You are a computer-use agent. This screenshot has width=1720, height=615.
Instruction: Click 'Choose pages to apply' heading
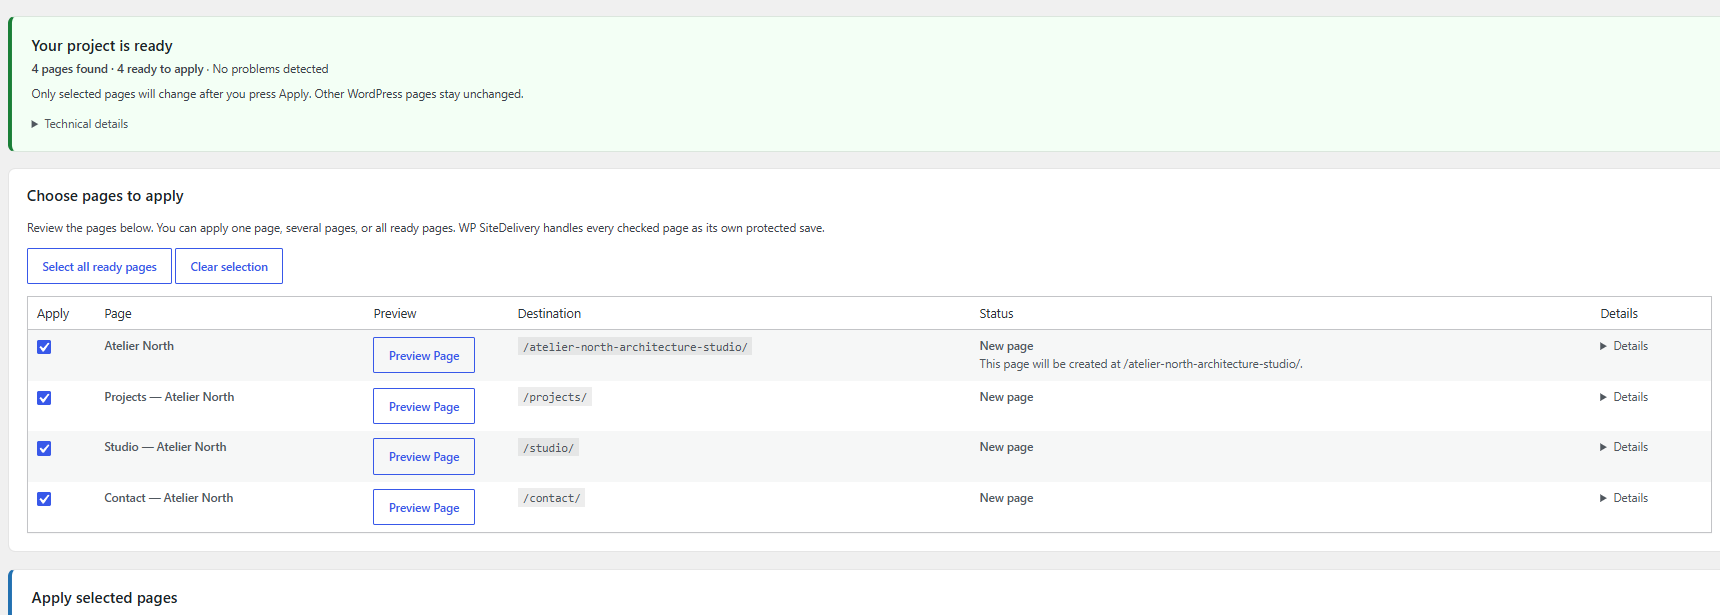[x=105, y=196]
